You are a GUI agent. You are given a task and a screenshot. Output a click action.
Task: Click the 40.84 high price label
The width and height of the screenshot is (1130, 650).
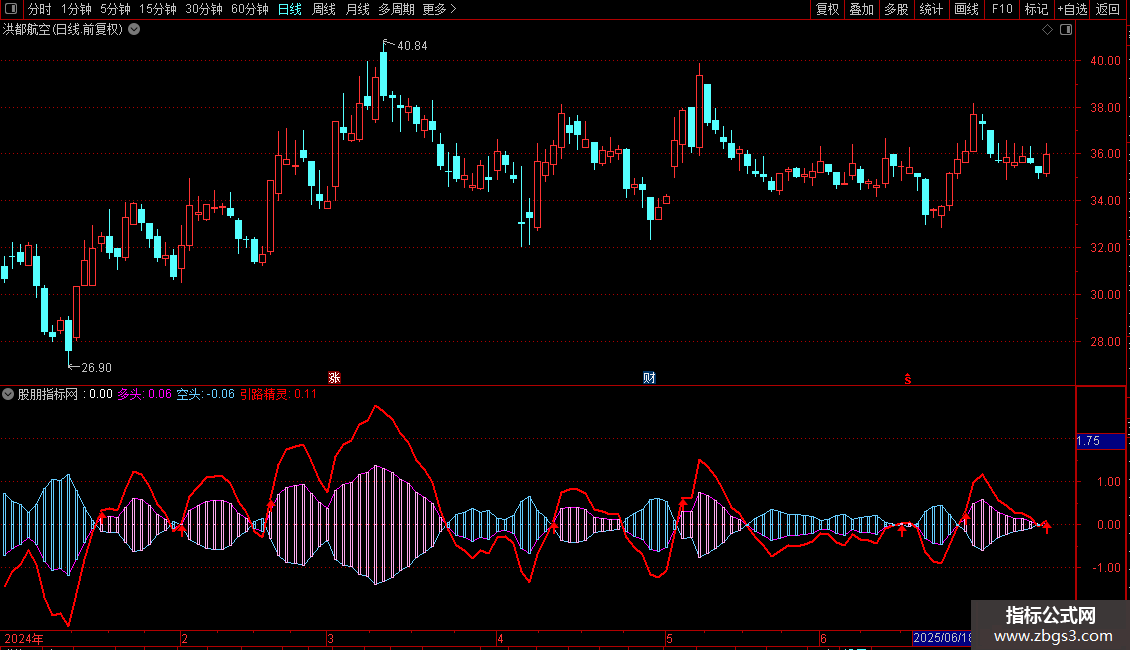(412, 45)
